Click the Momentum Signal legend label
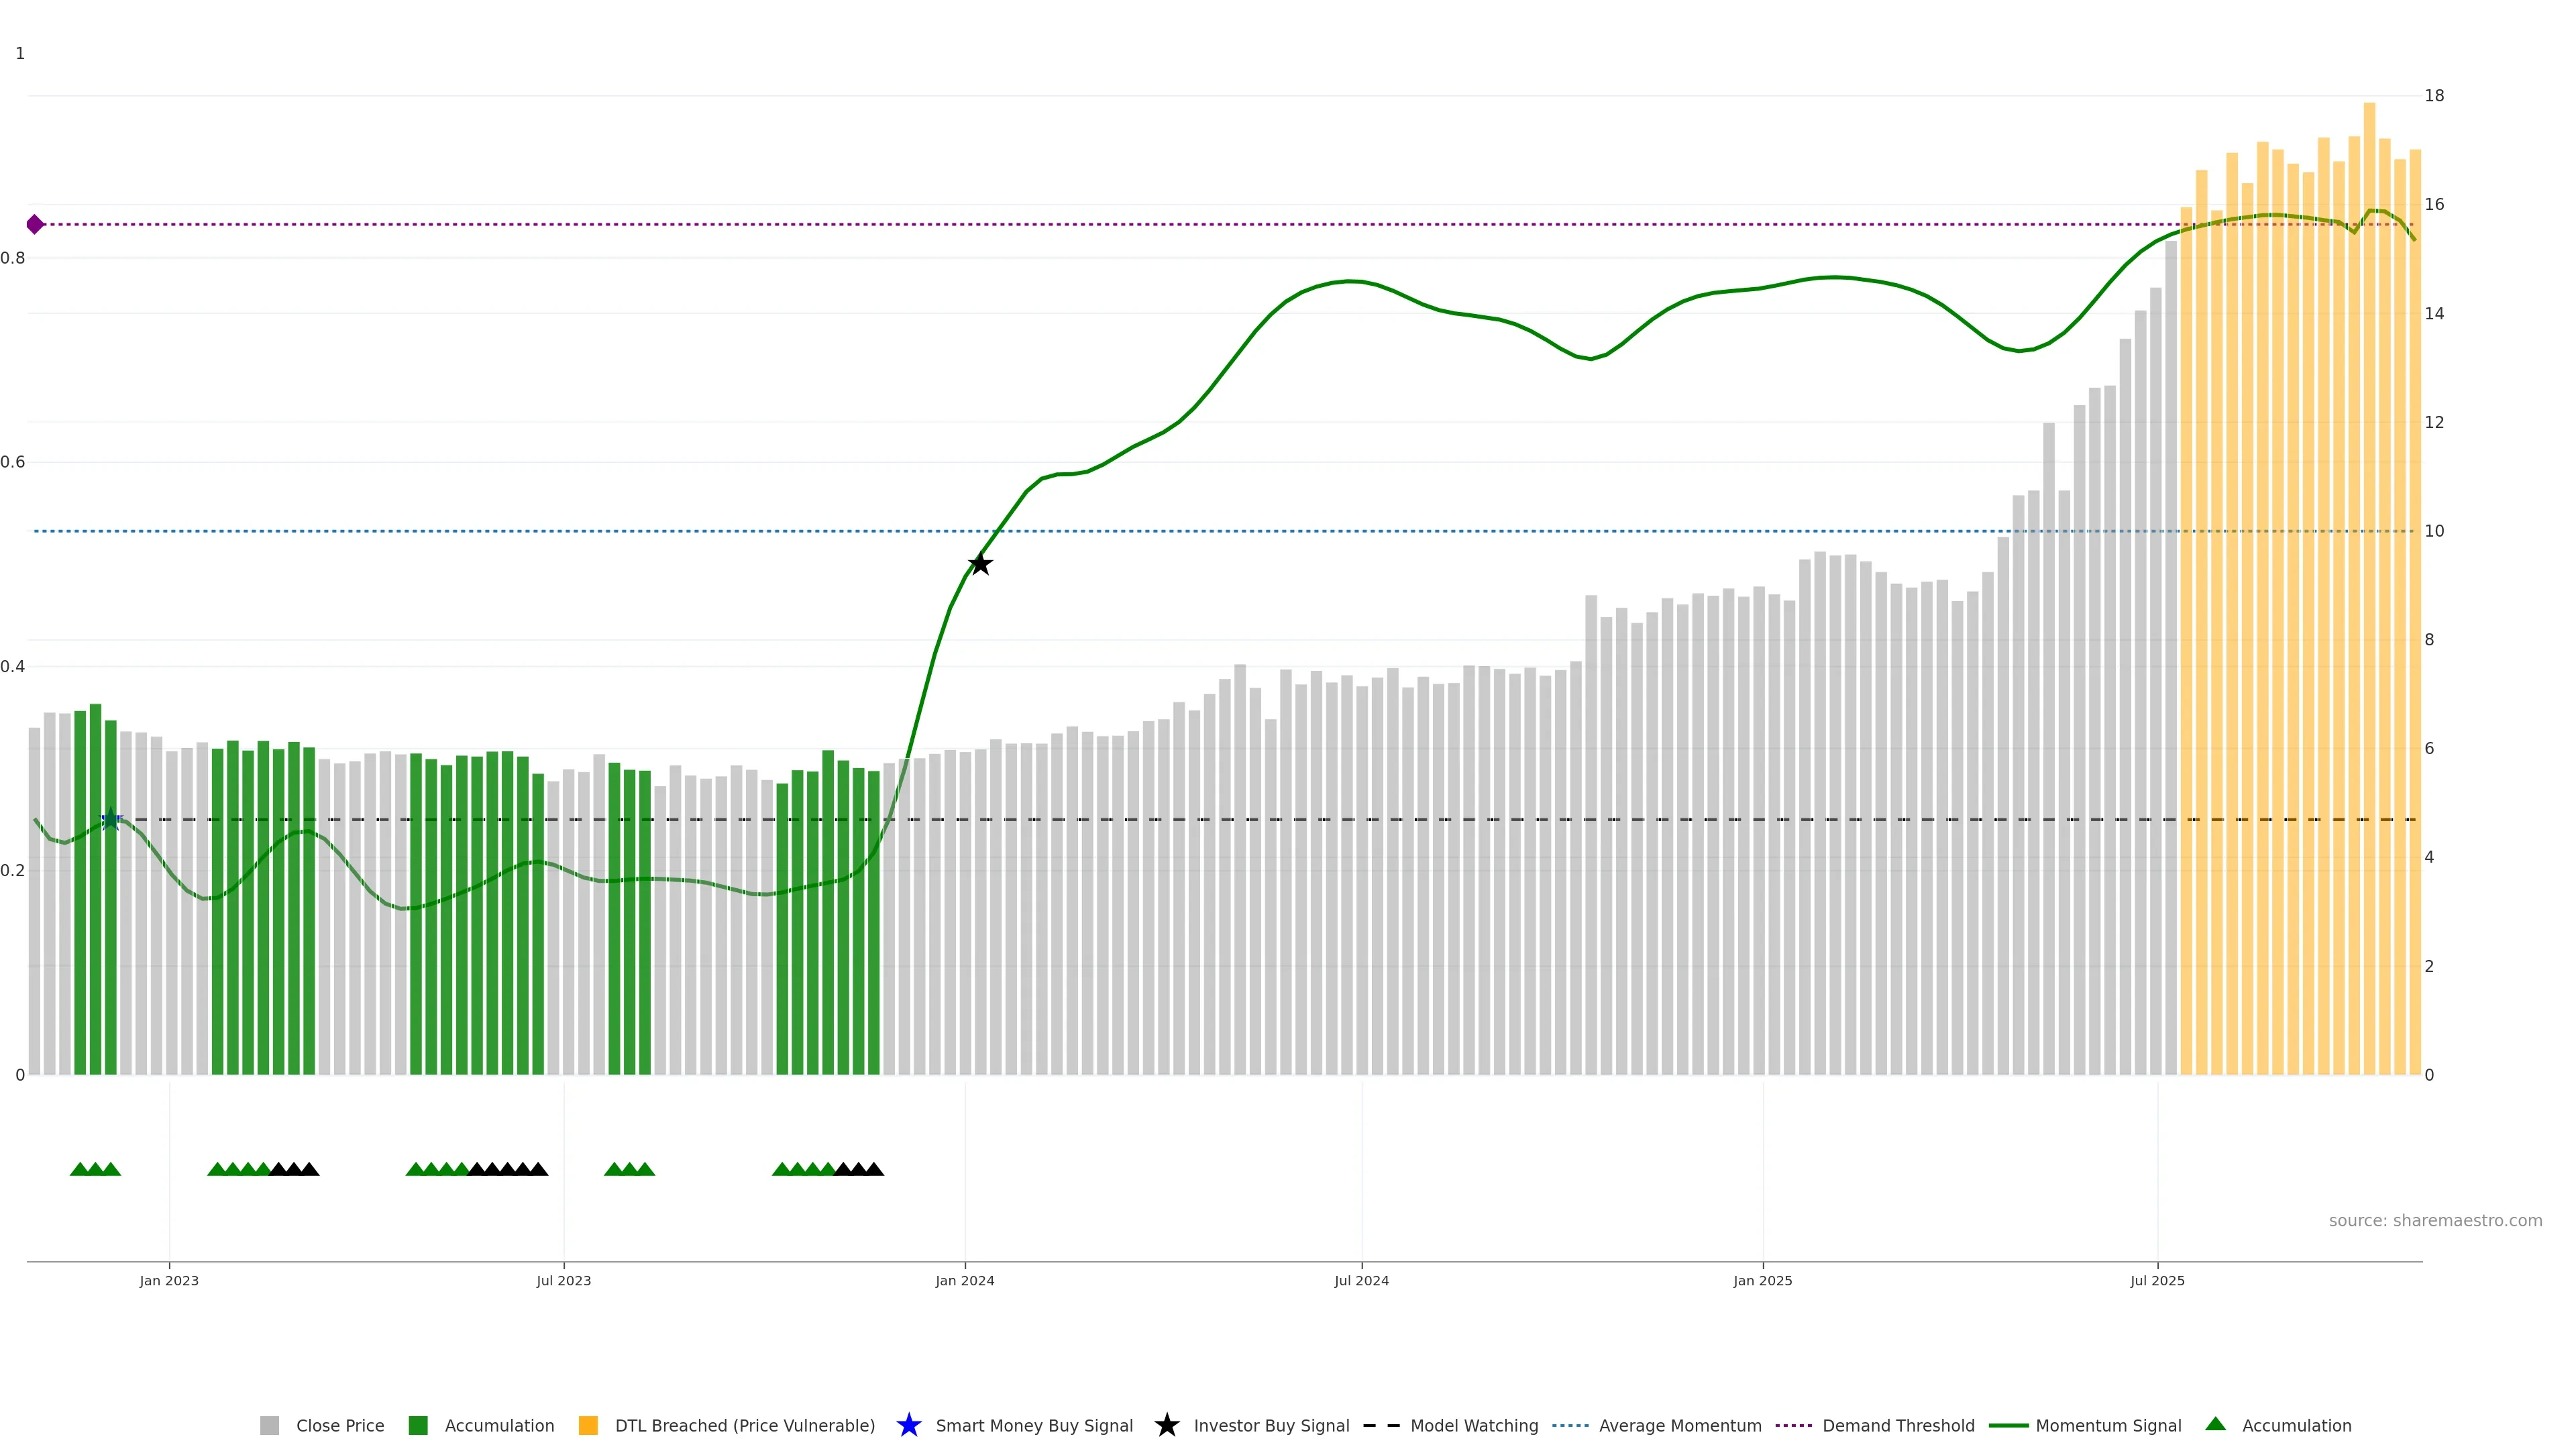 click(x=2108, y=1426)
